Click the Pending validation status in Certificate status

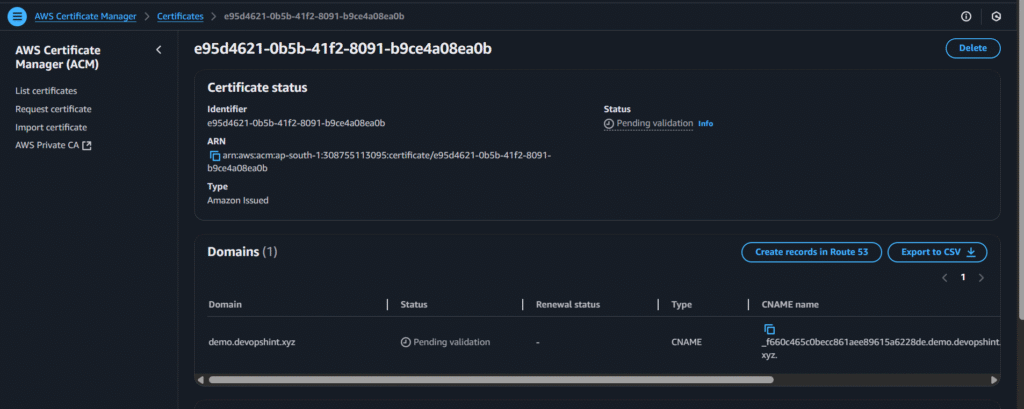pyautogui.click(x=648, y=123)
